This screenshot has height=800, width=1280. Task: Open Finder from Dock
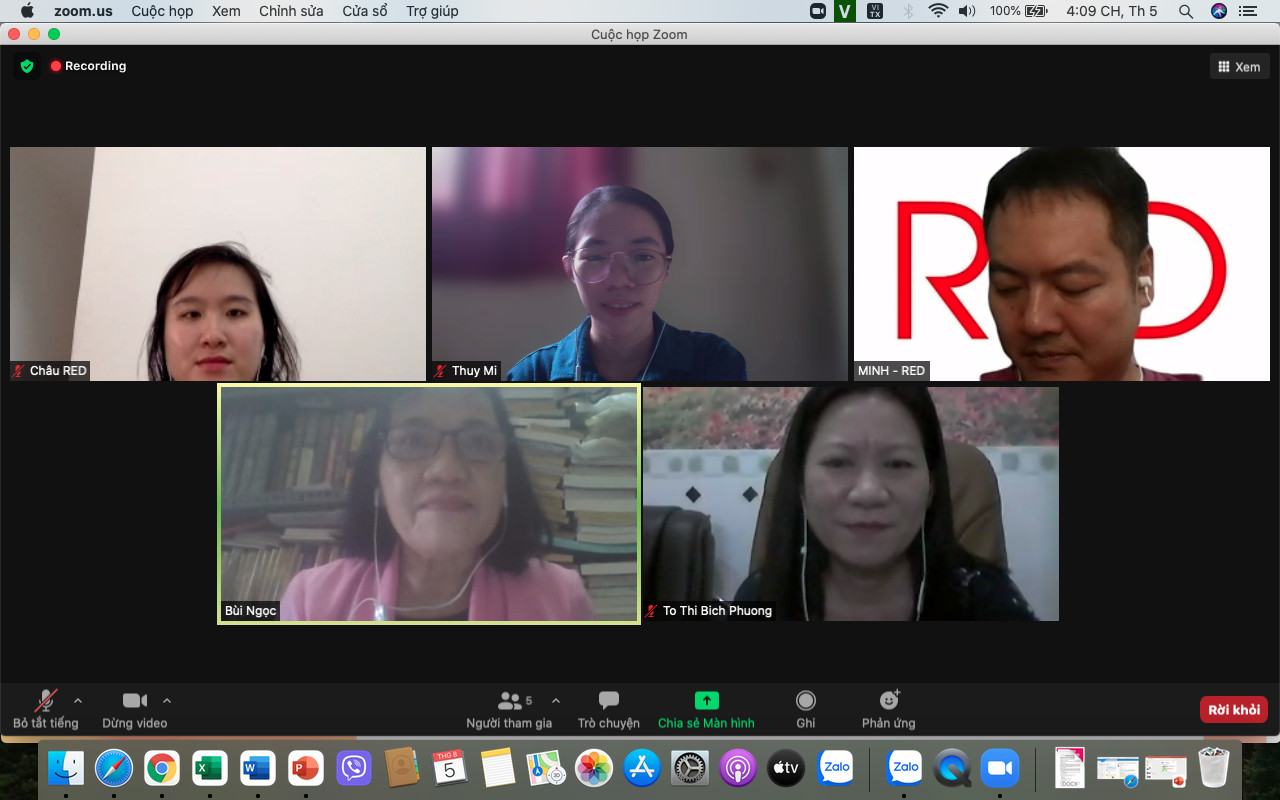tap(66, 768)
